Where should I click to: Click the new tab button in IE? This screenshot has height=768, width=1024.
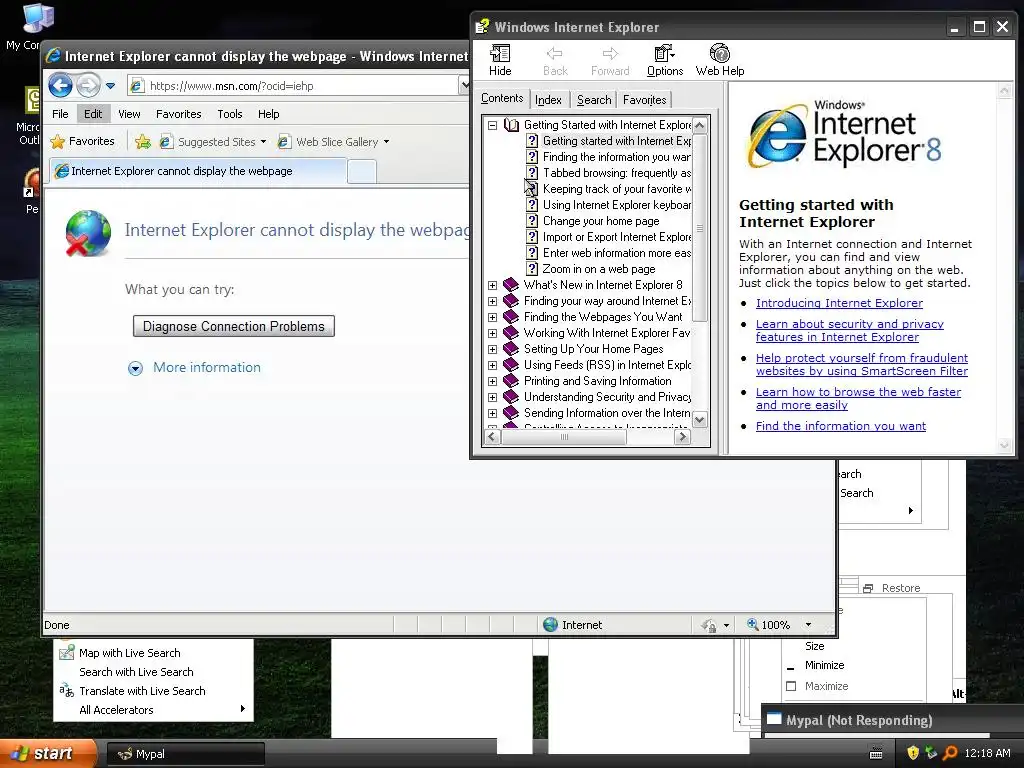[362, 171]
